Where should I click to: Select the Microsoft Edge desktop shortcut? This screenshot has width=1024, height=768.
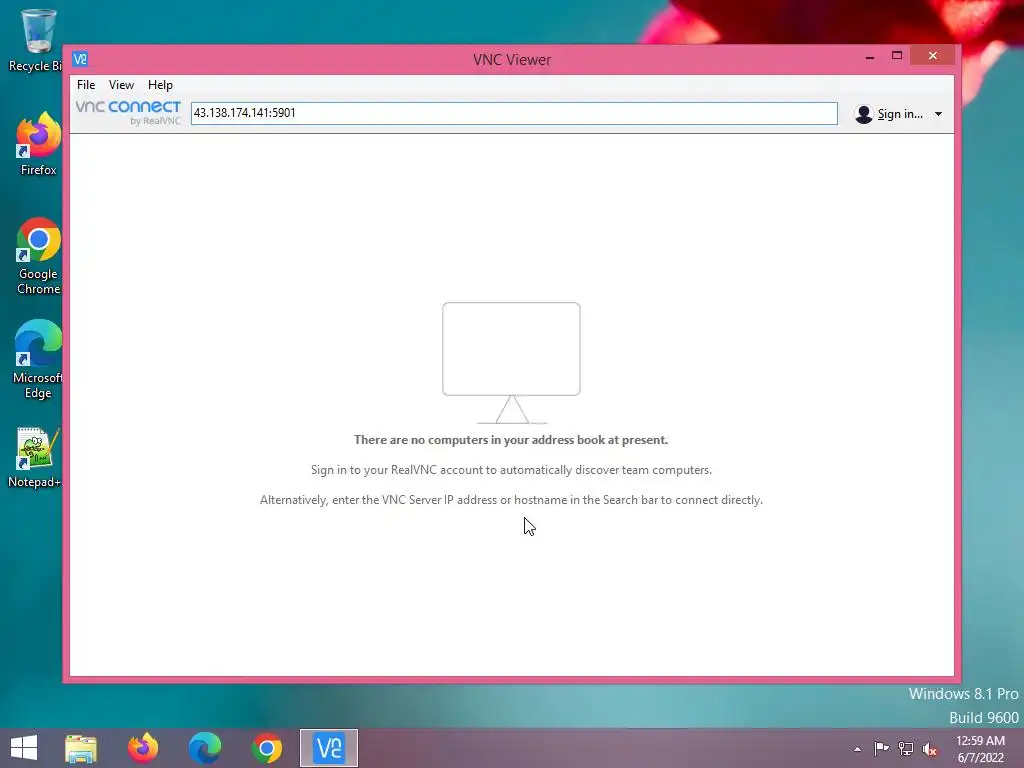click(38, 359)
